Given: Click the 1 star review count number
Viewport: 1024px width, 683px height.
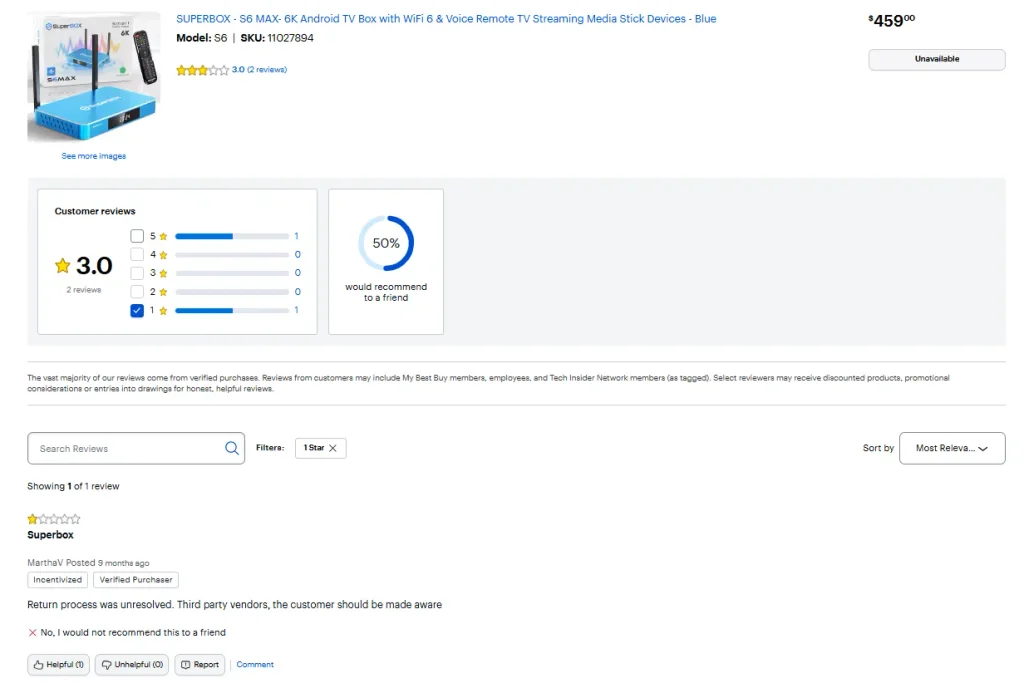Looking at the screenshot, I should coord(296,310).
